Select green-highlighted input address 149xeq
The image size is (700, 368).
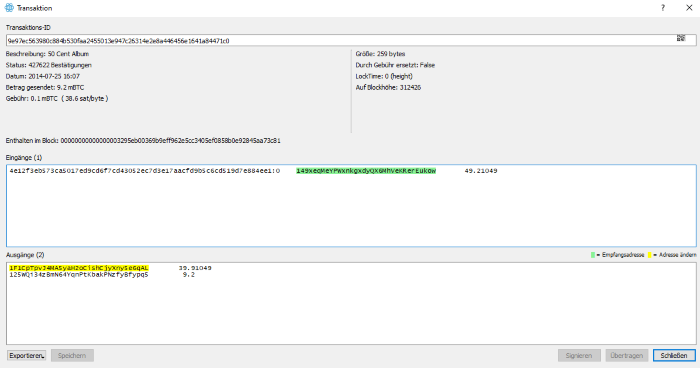click(x=366, y=171)
